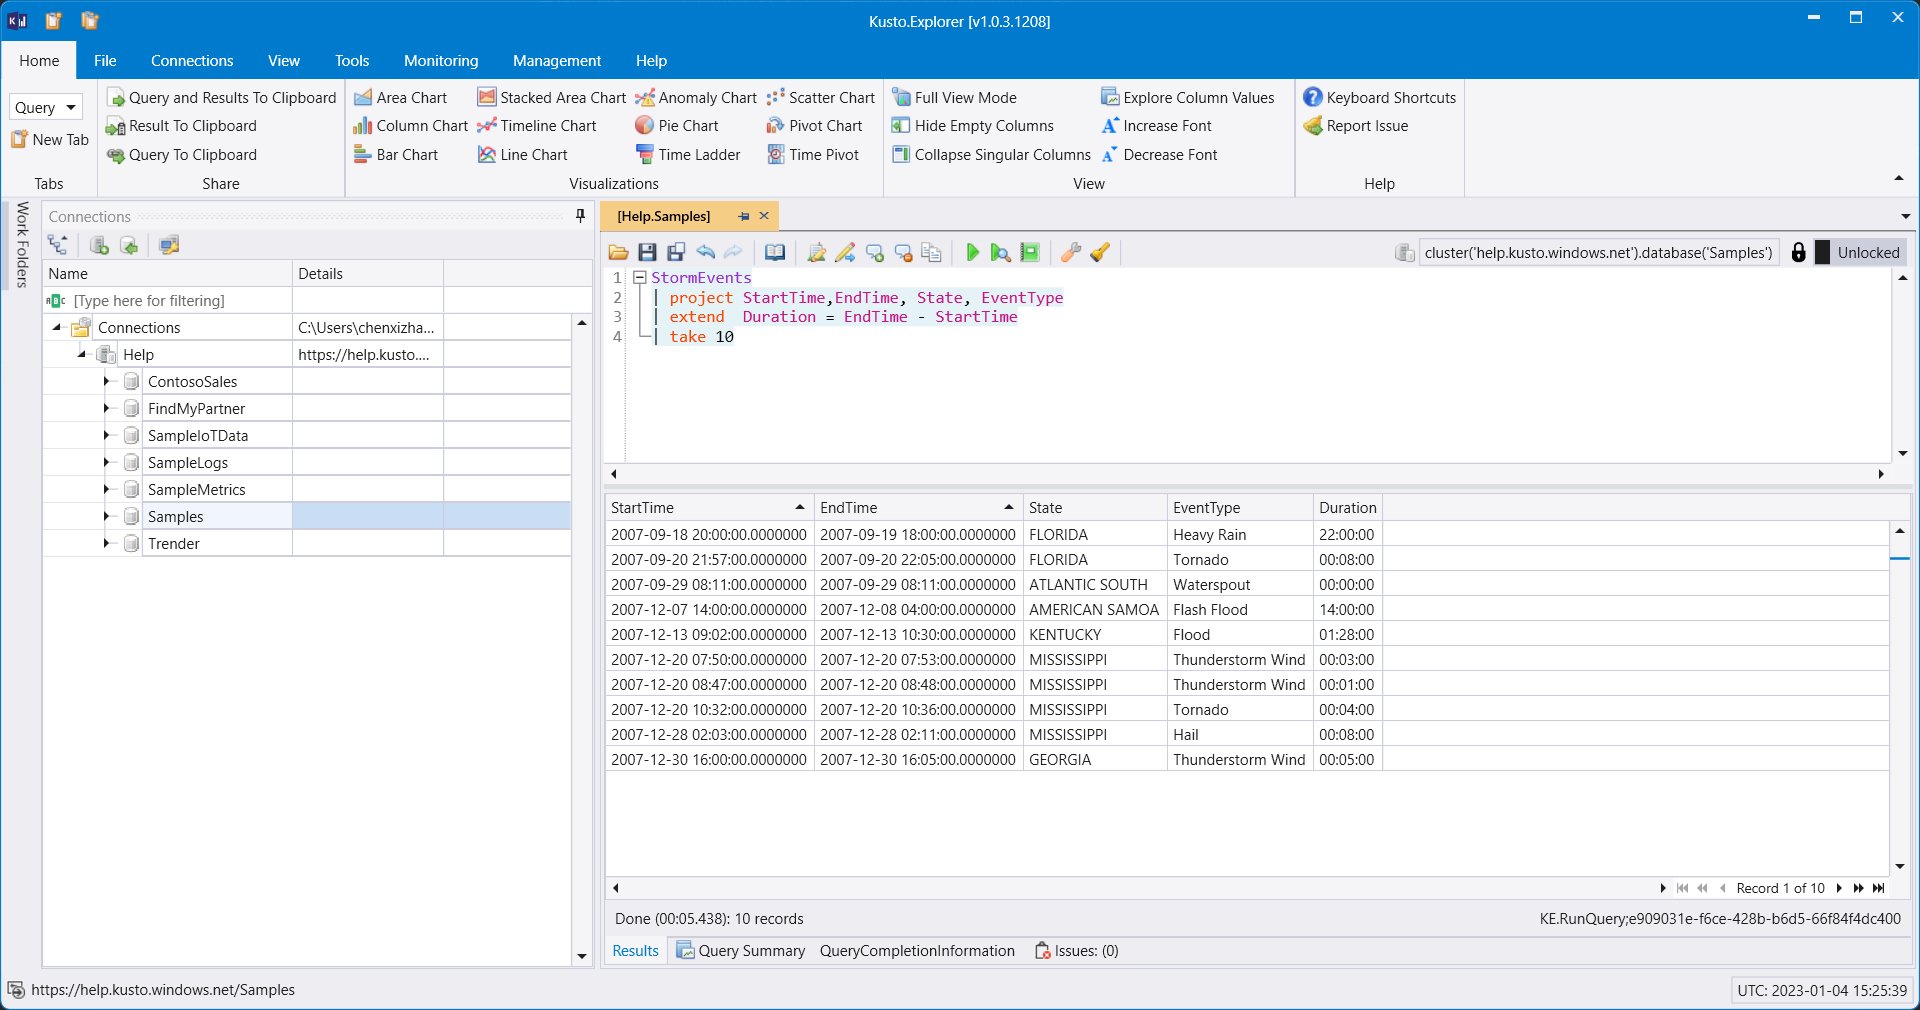Switch to the Query Summary tab
1920x1010 pixels.
coord(741,951)
